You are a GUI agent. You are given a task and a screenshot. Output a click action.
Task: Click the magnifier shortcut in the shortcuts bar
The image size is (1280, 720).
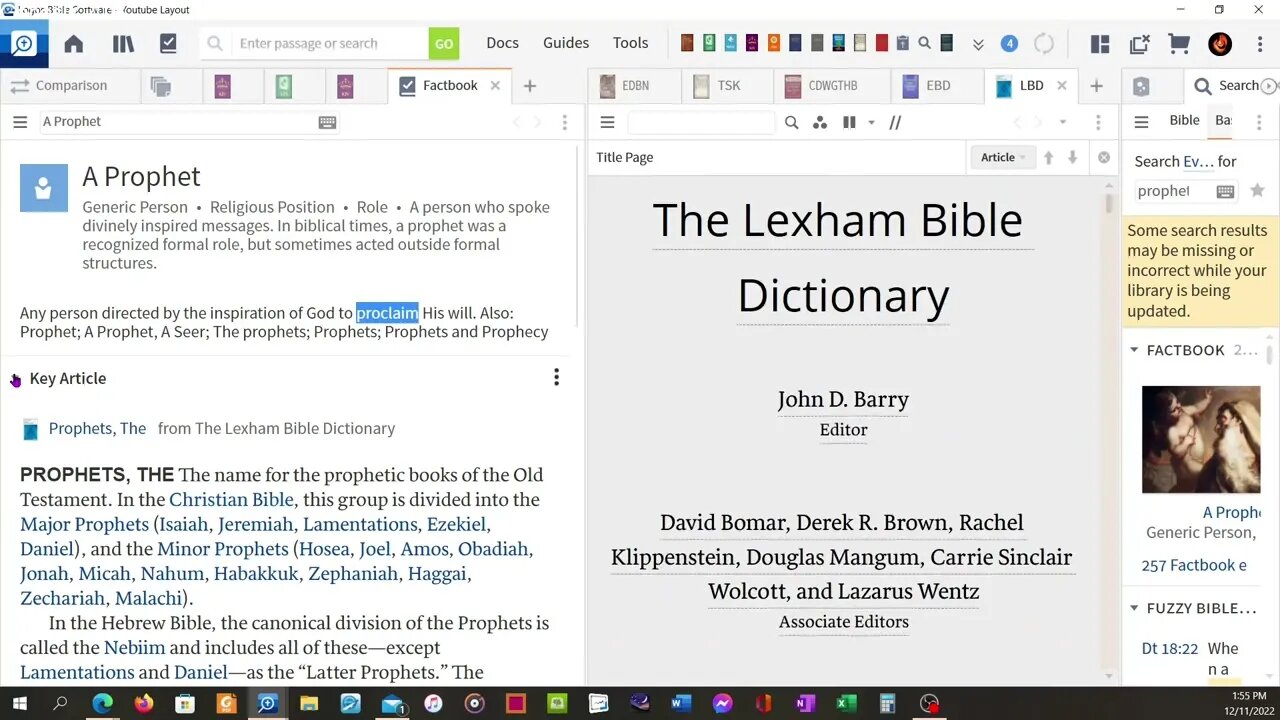coord(924,43)
